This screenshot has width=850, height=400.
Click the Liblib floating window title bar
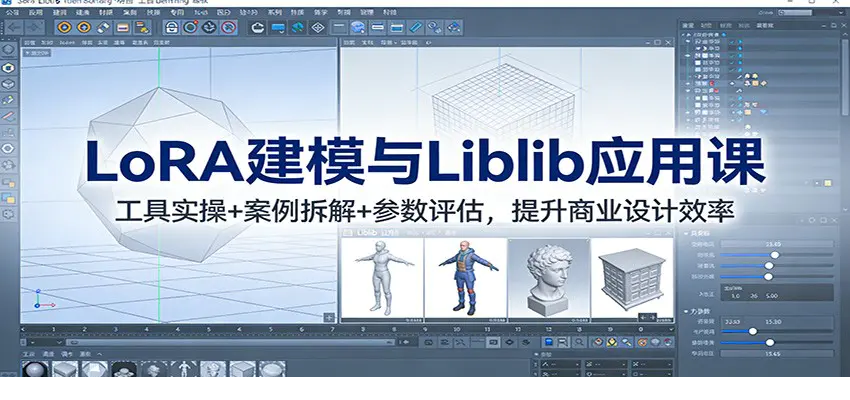point(507,233)
